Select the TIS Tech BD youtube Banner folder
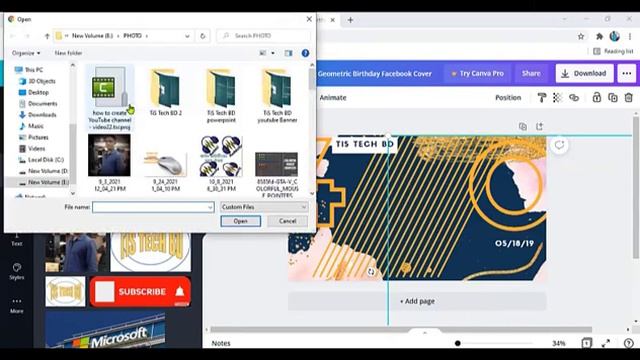This screenshot has width=640, height=360. [x=277, y=96]
